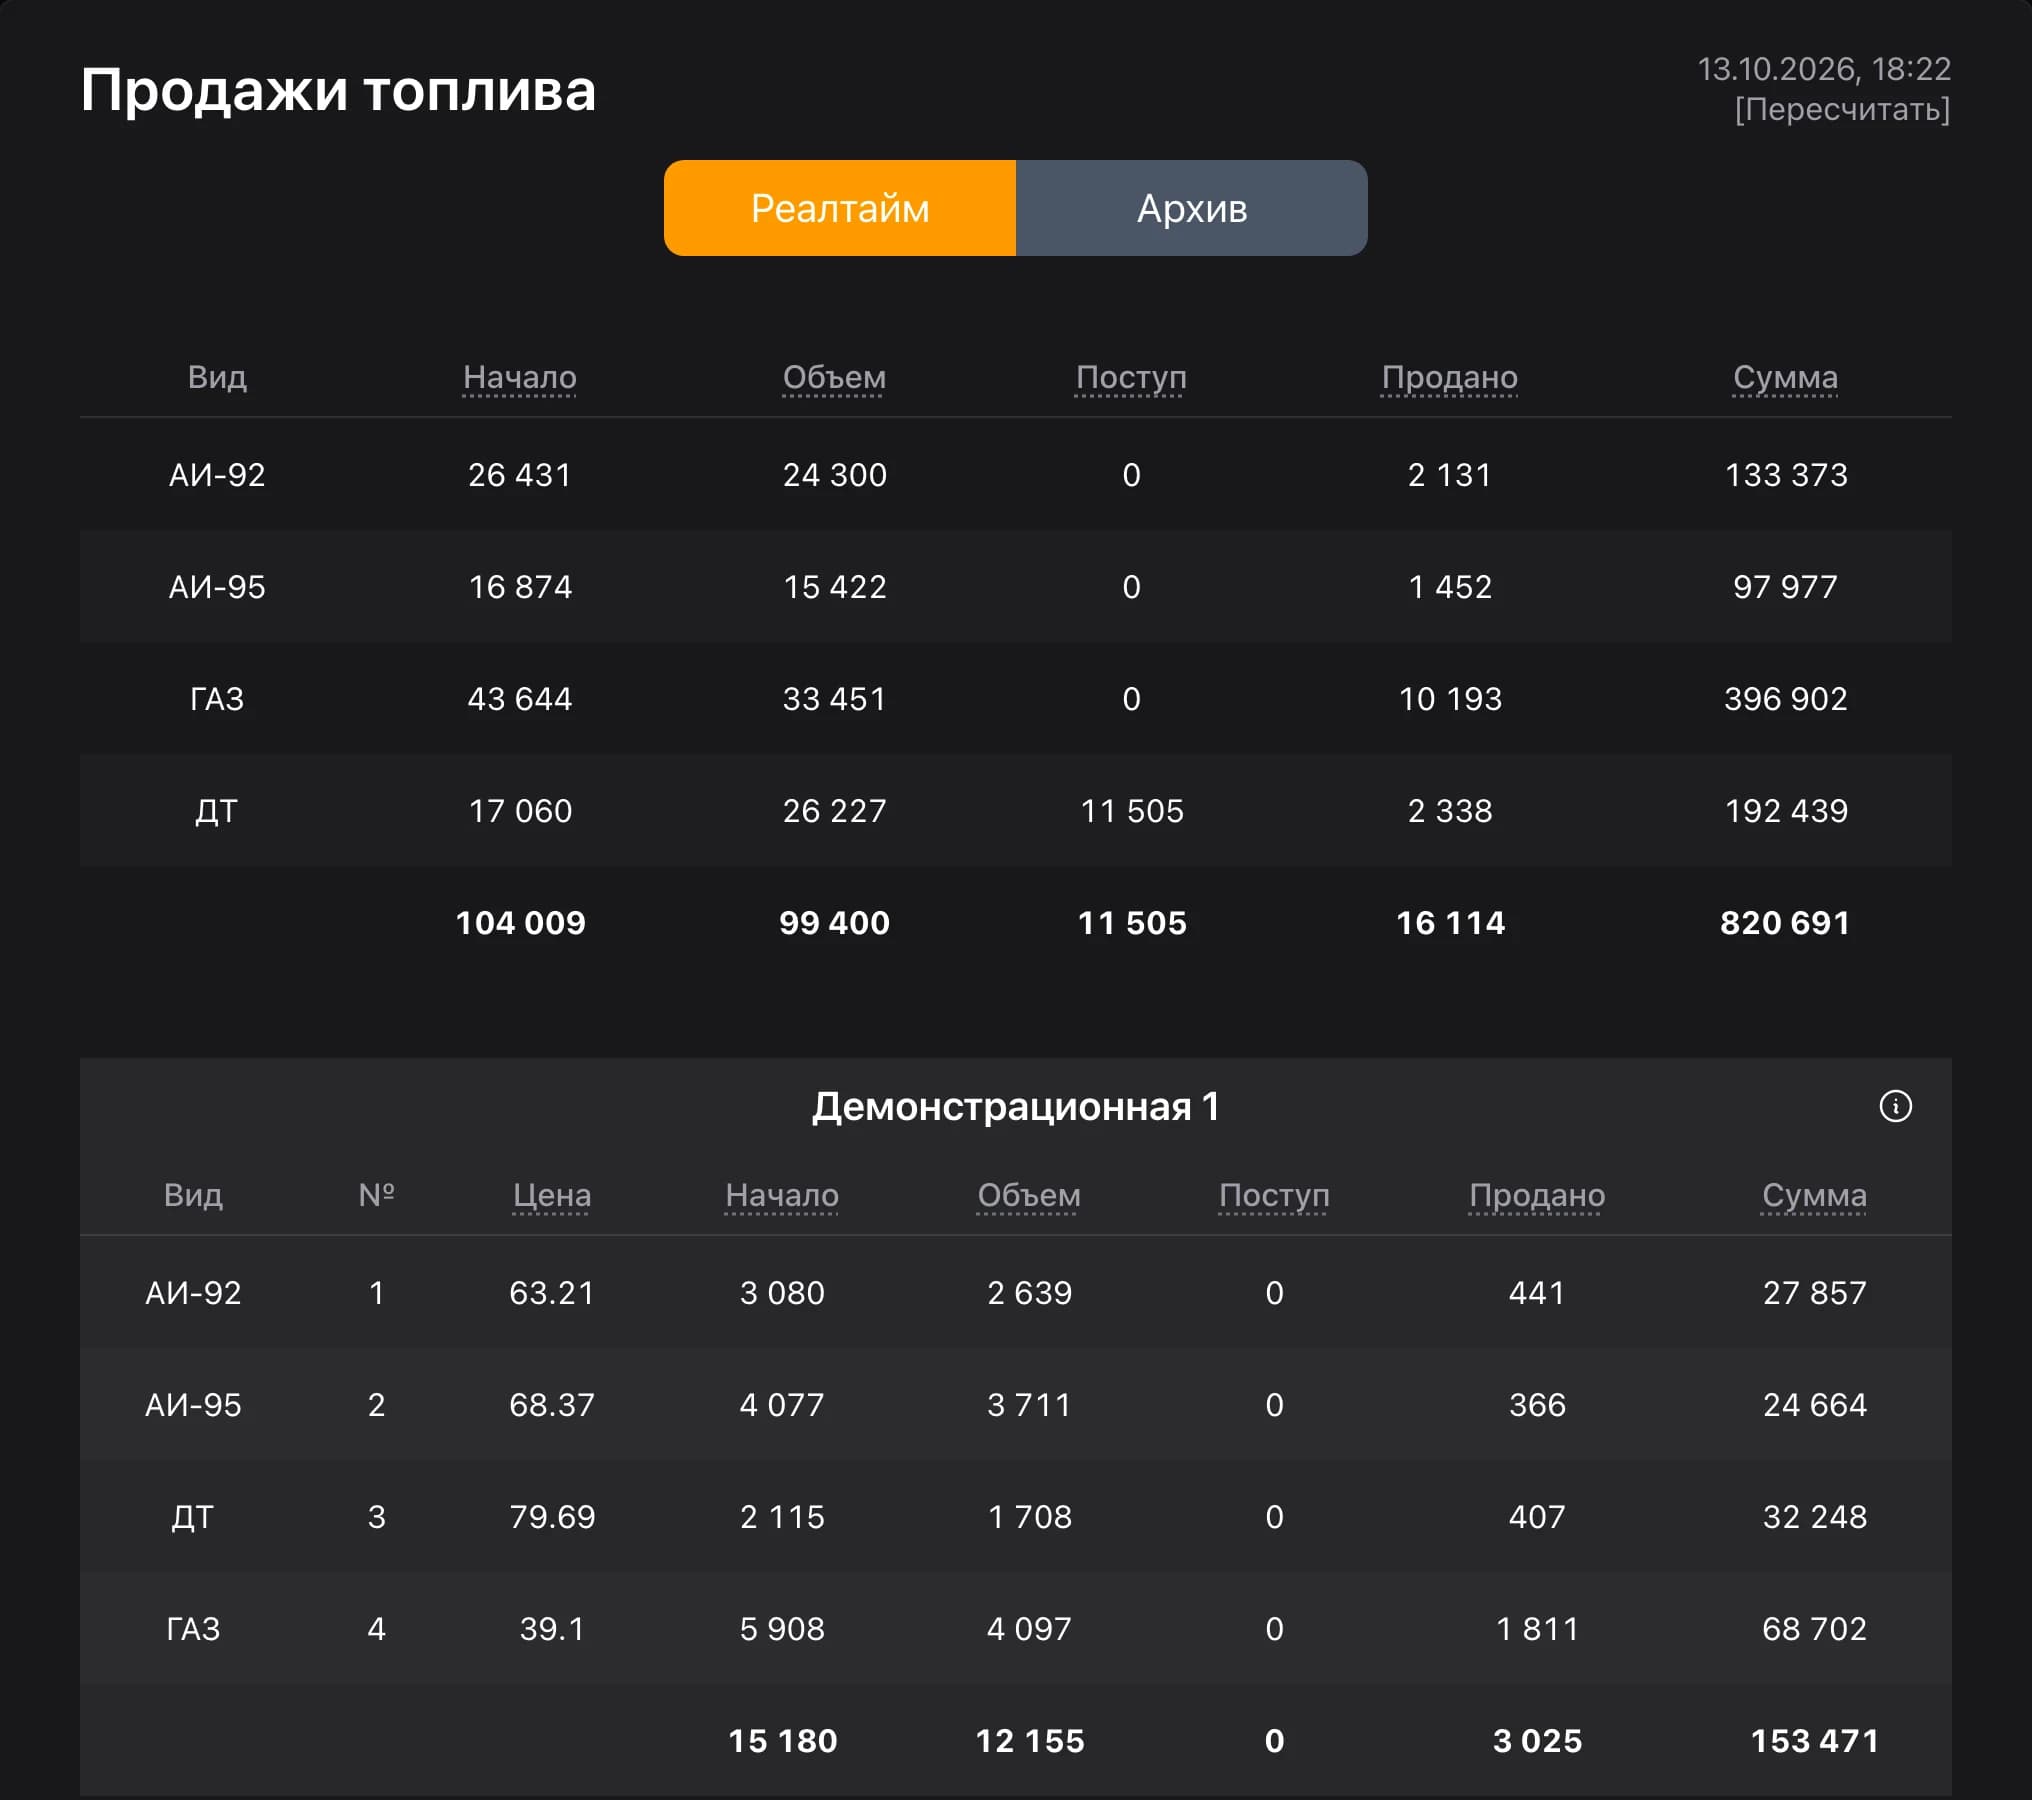The height and width of the screenshot is (1800, 2032).
Task: Click the timestamp 13.10.2026, 18:22
Action: (1824, 69)
